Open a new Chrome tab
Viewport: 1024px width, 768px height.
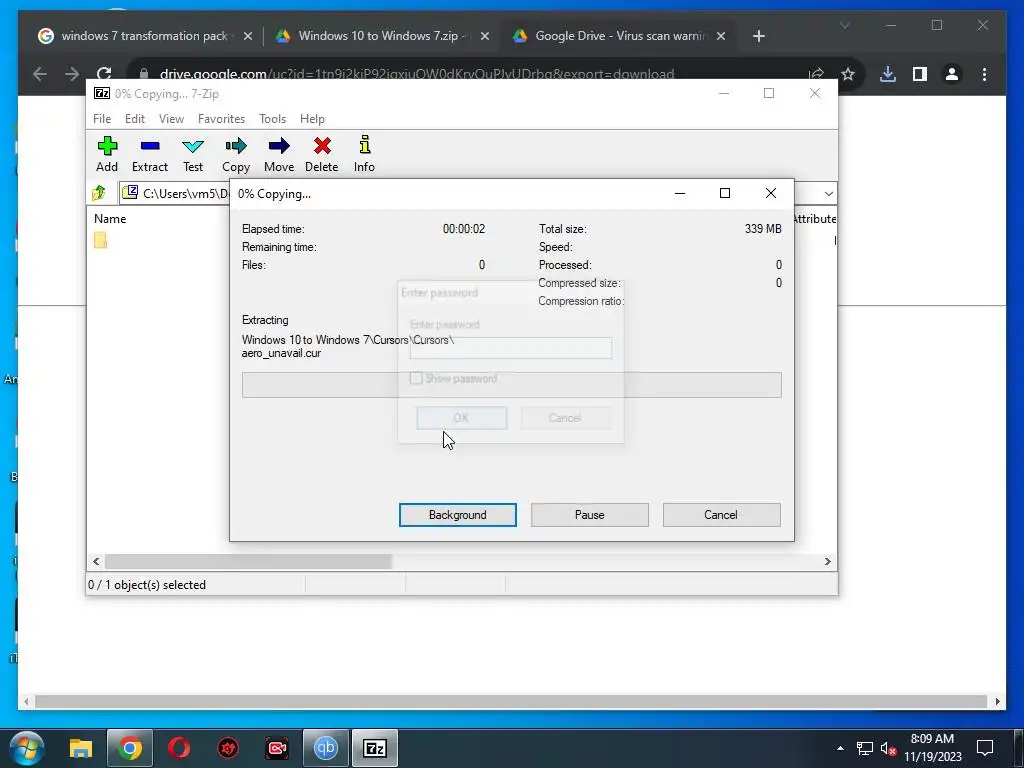pos(758,36)
